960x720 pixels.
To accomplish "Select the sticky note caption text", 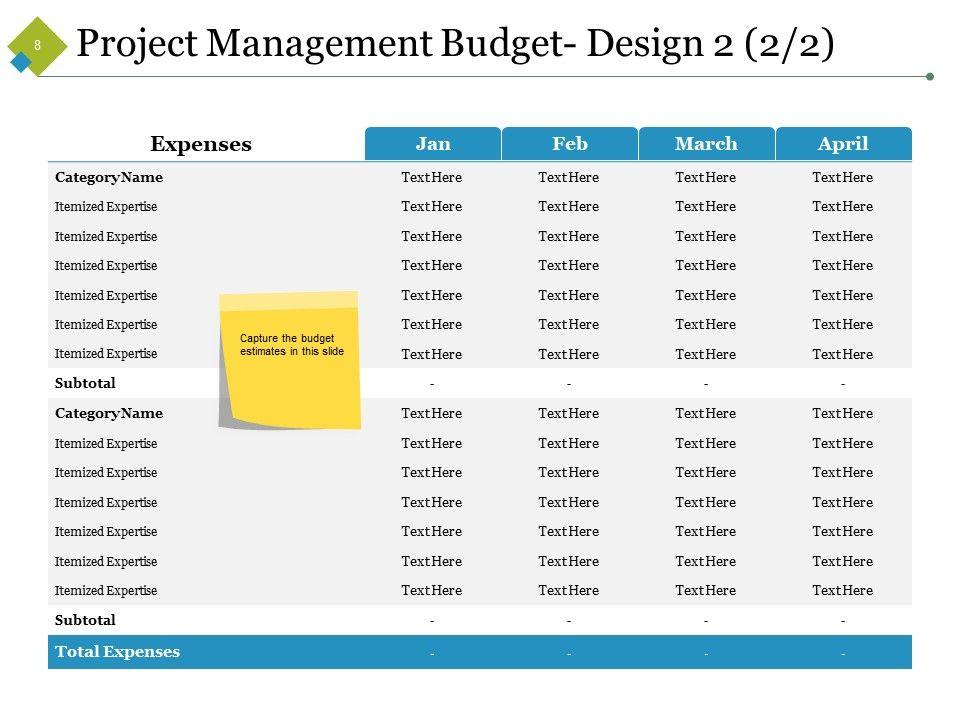I will pyautogui.click(x=292, y=345).
